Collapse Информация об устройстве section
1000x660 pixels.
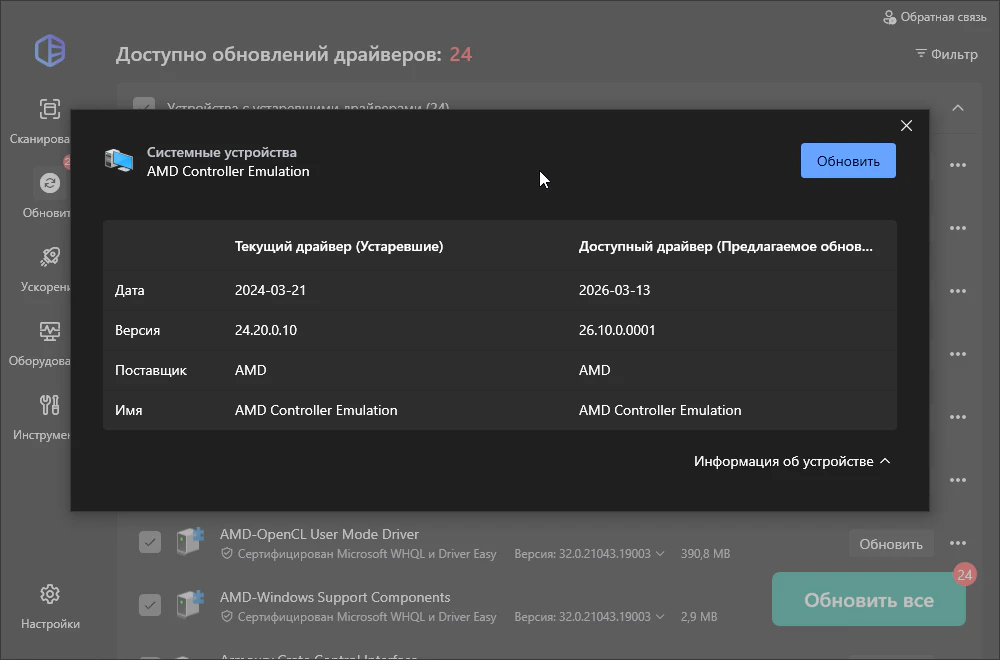pyautogui.click(x=792, y=461)
